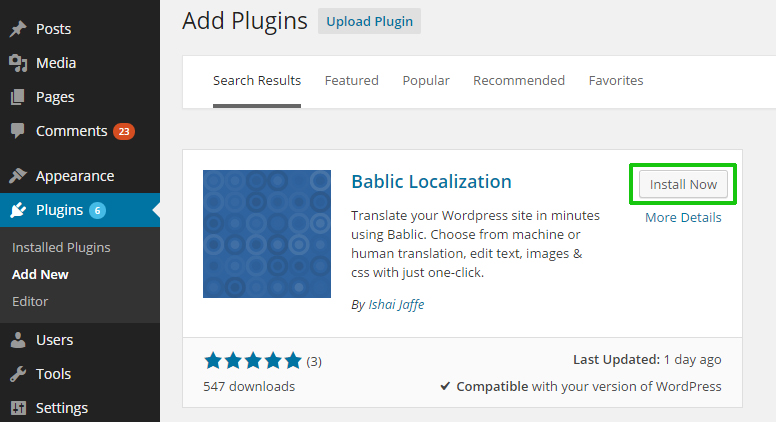The width and height of the screenshot is (776, 422).
Task: Click the Users person icon
Action: click(x=18, y=340)
